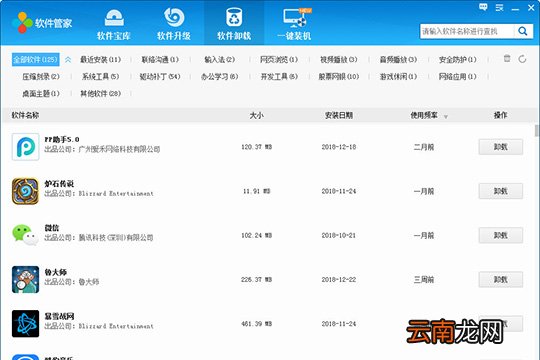The width and height of the screenshot is (540, 360).
Task: Filter by 桌面主题(1)
Action: (41, 93)
